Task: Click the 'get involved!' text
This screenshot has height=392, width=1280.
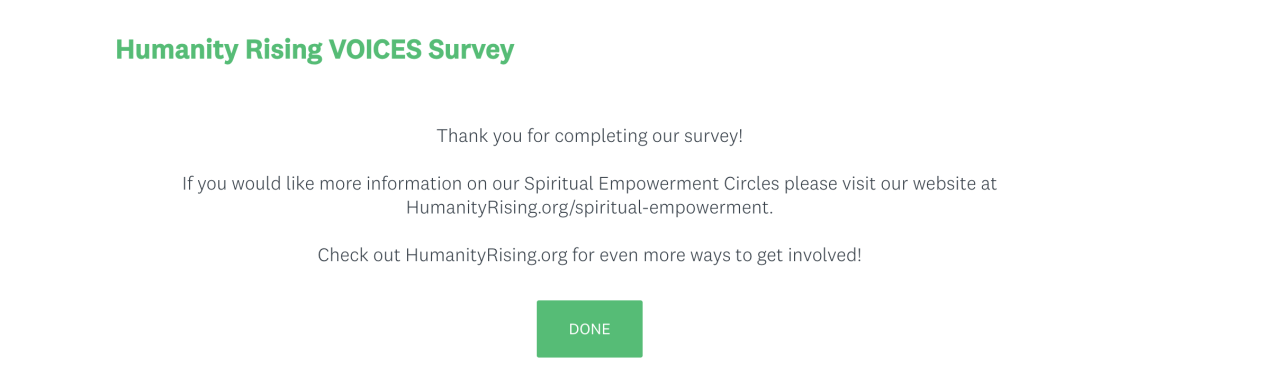Action: (807, 255)
